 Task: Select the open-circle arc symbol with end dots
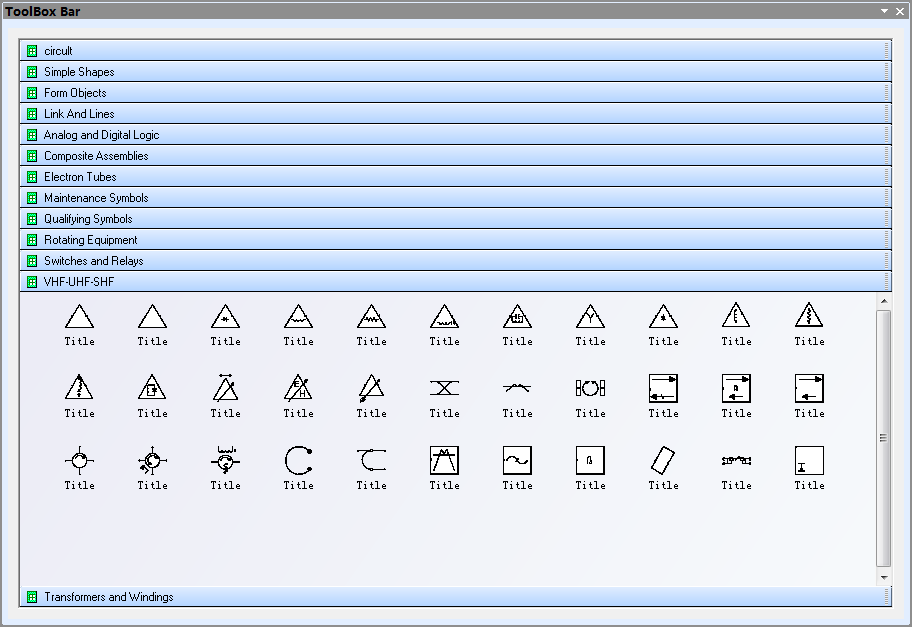[x=298, y=461]
